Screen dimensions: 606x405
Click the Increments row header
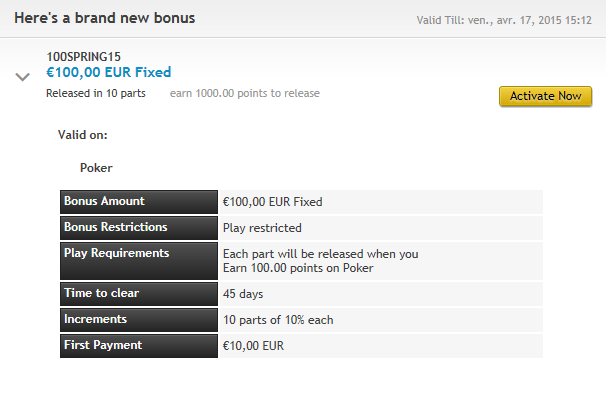(x=138, y=320)
